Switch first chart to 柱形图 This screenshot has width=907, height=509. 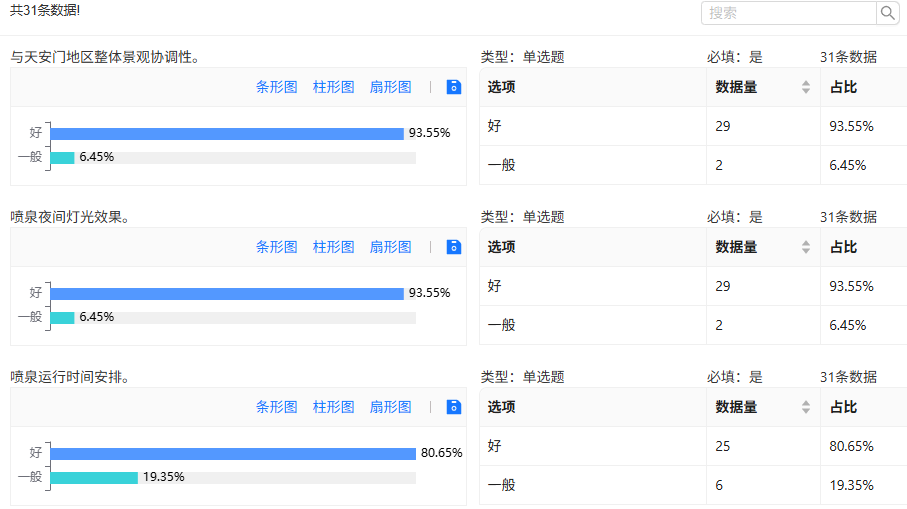click(x=333, y=87)
